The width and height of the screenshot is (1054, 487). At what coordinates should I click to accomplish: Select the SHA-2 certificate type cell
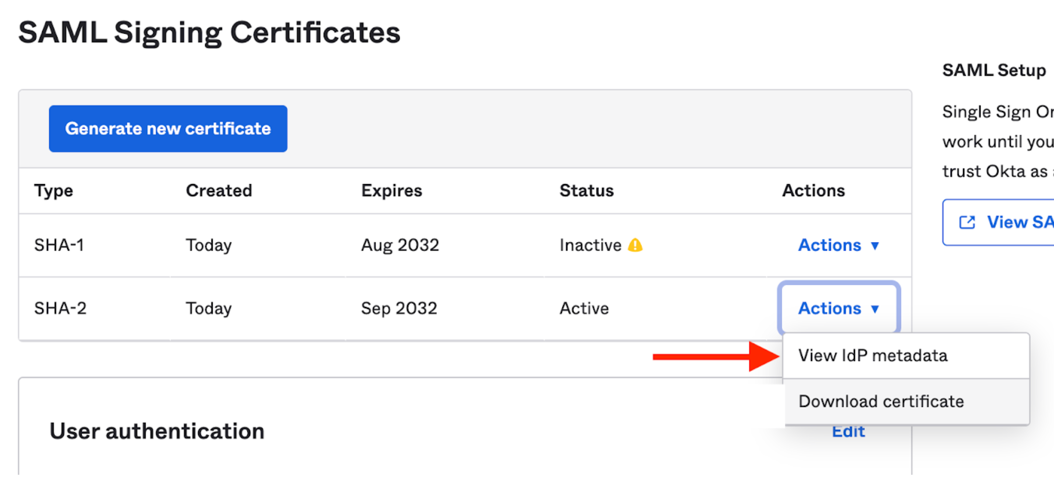(60, 308)
